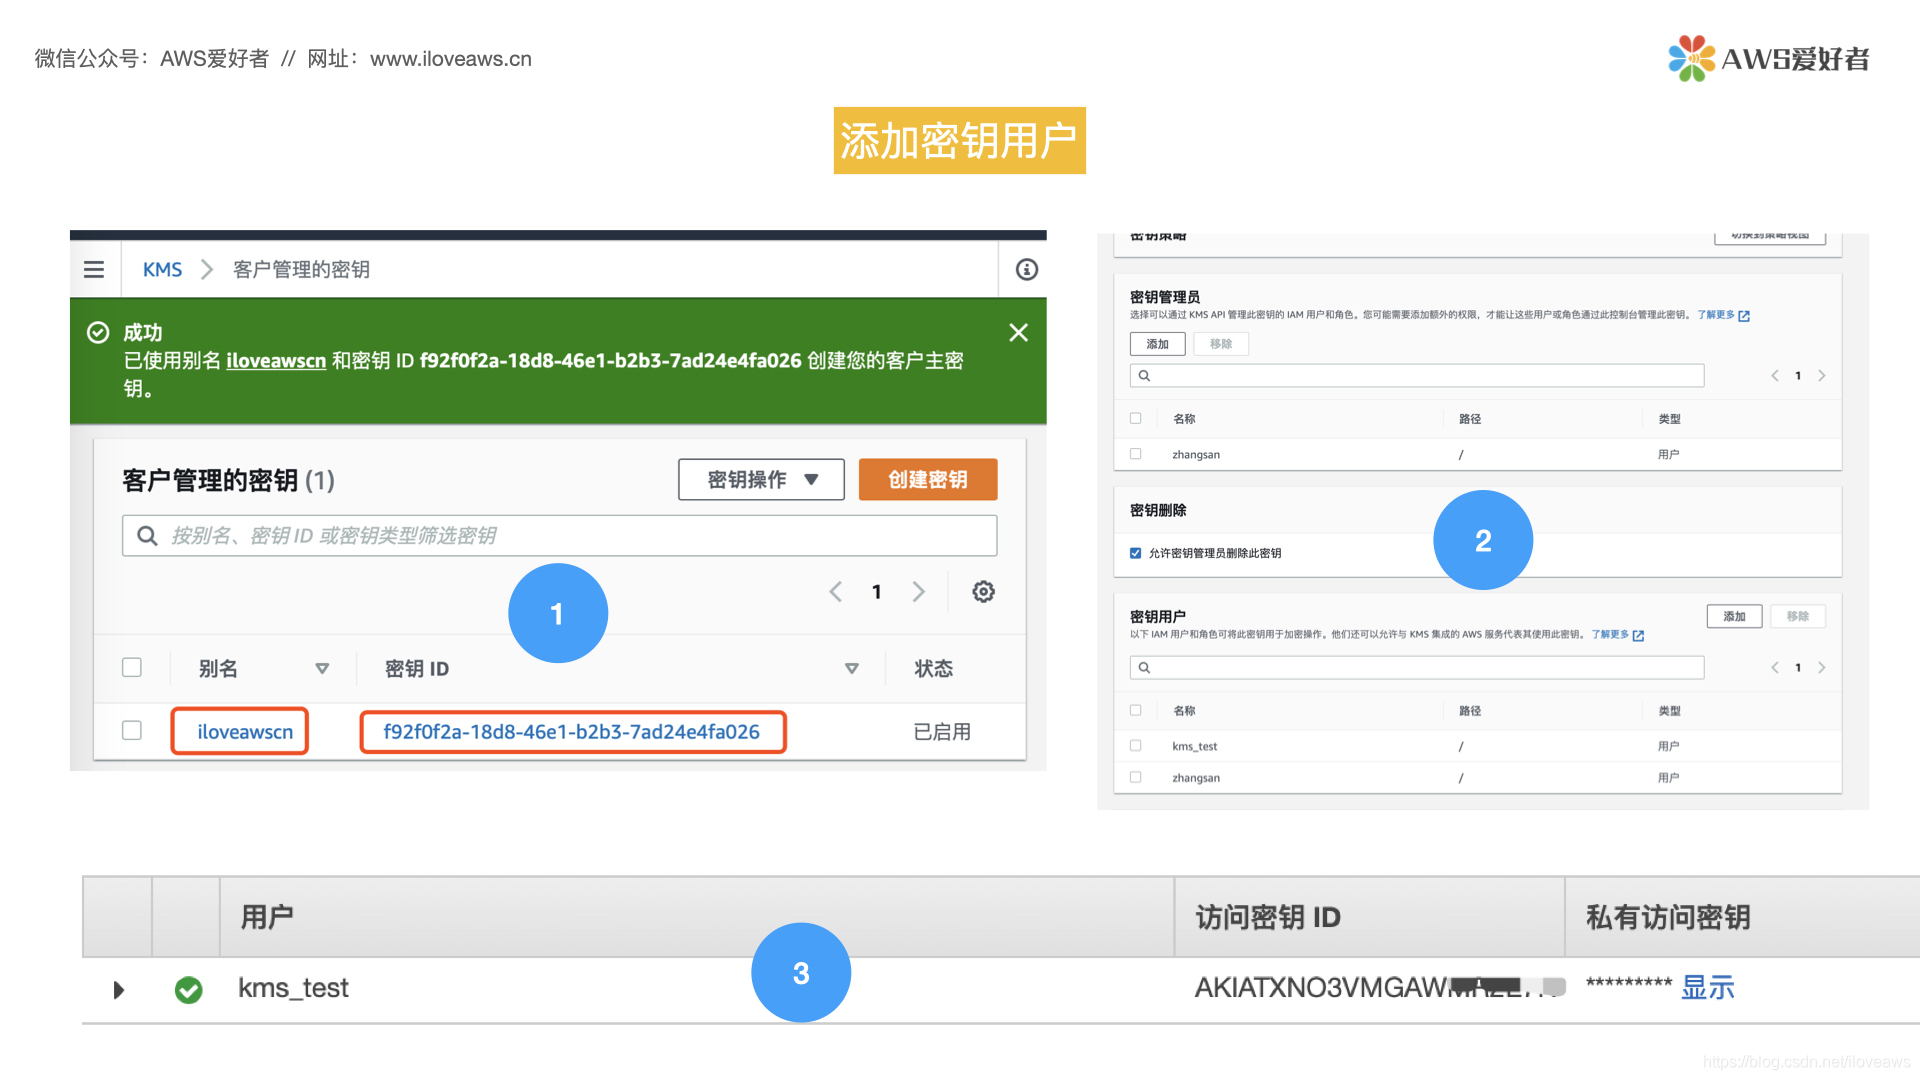Open the hamburger navigation menu icon

(94, 270)
